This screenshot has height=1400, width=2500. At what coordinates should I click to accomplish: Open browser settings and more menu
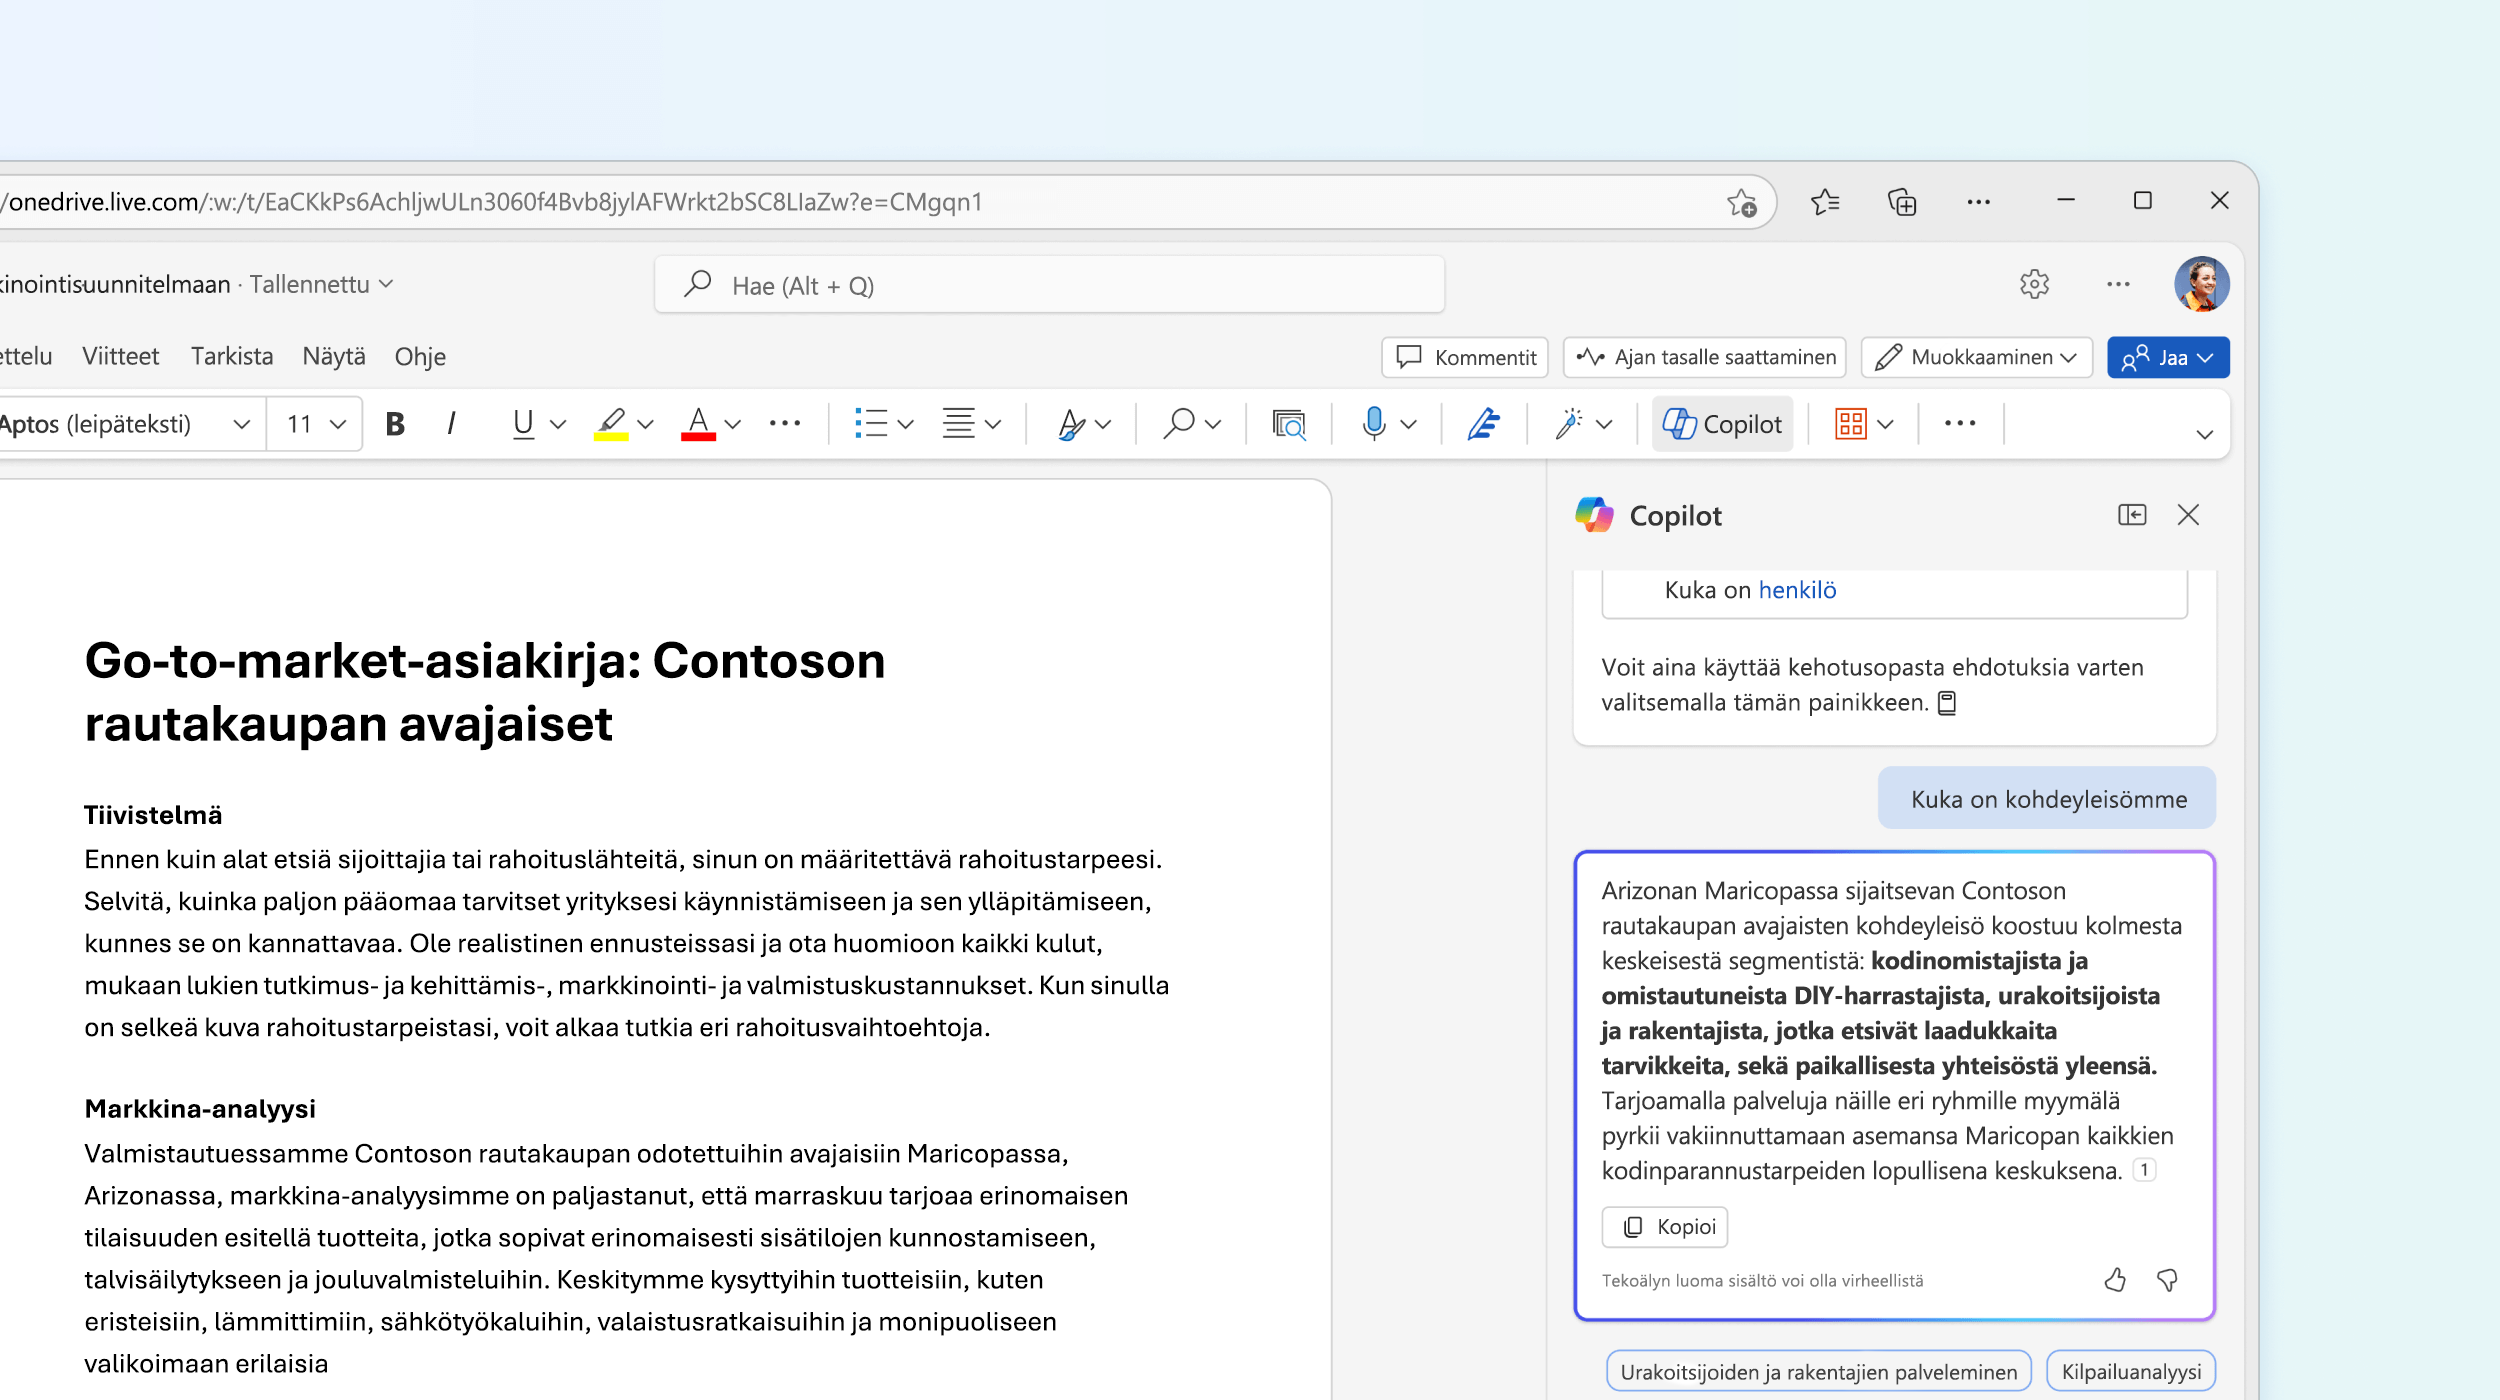(1978, 203)
